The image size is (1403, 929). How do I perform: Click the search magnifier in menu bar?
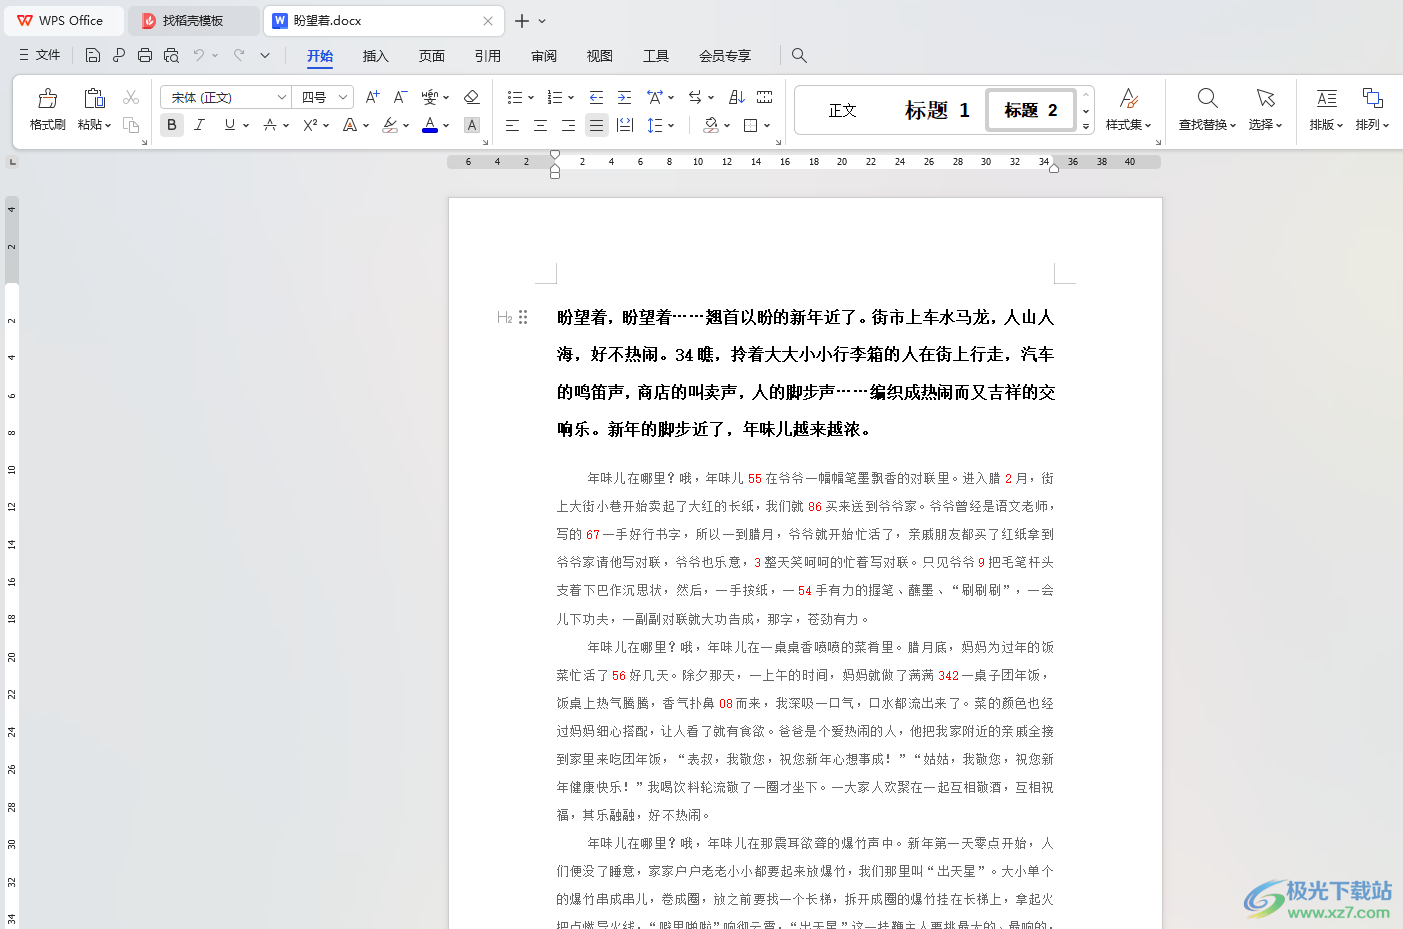point(799,55)
